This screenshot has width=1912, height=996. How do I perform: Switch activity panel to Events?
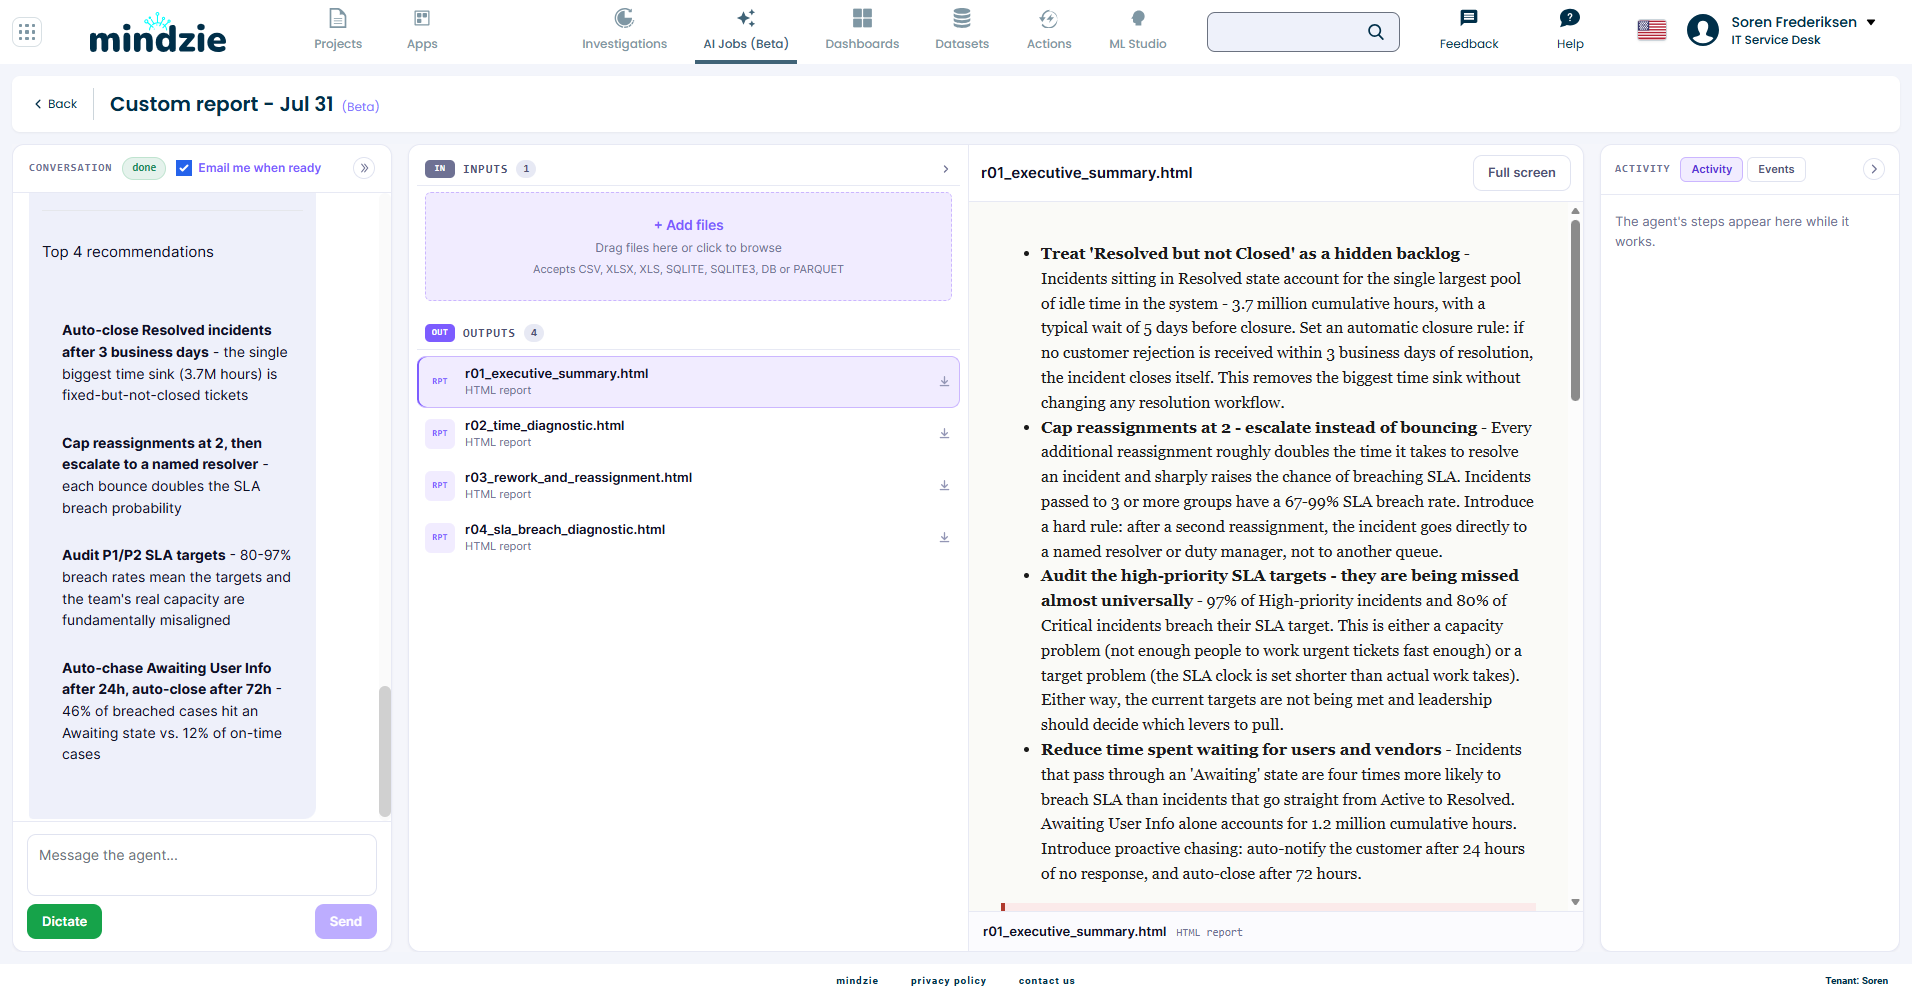click(1776, 169)
